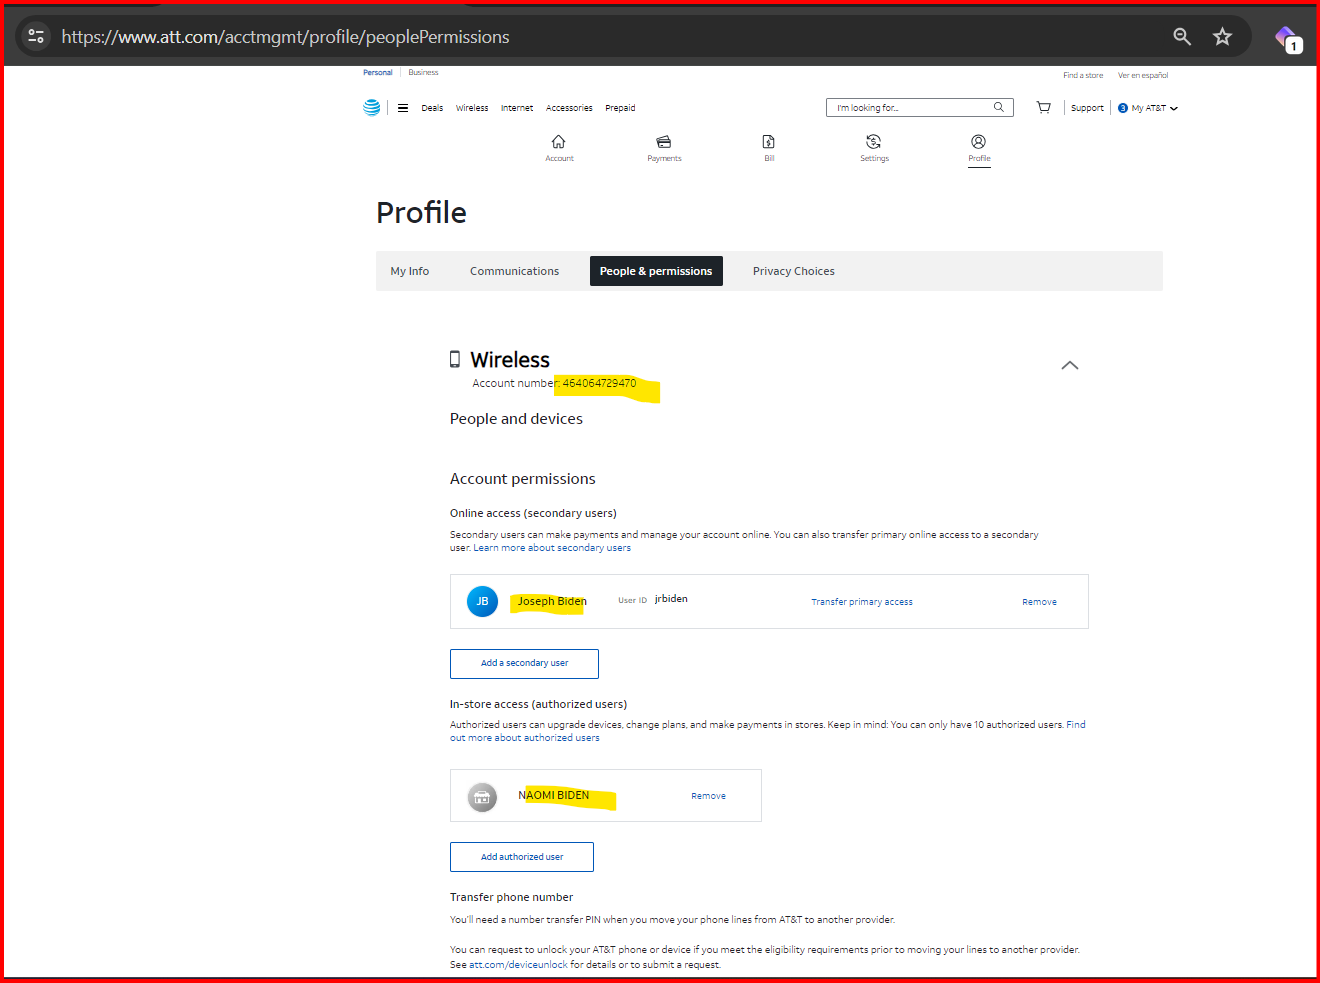
Task: Click Add a secondary user button
Action: (x=524, y=663)
